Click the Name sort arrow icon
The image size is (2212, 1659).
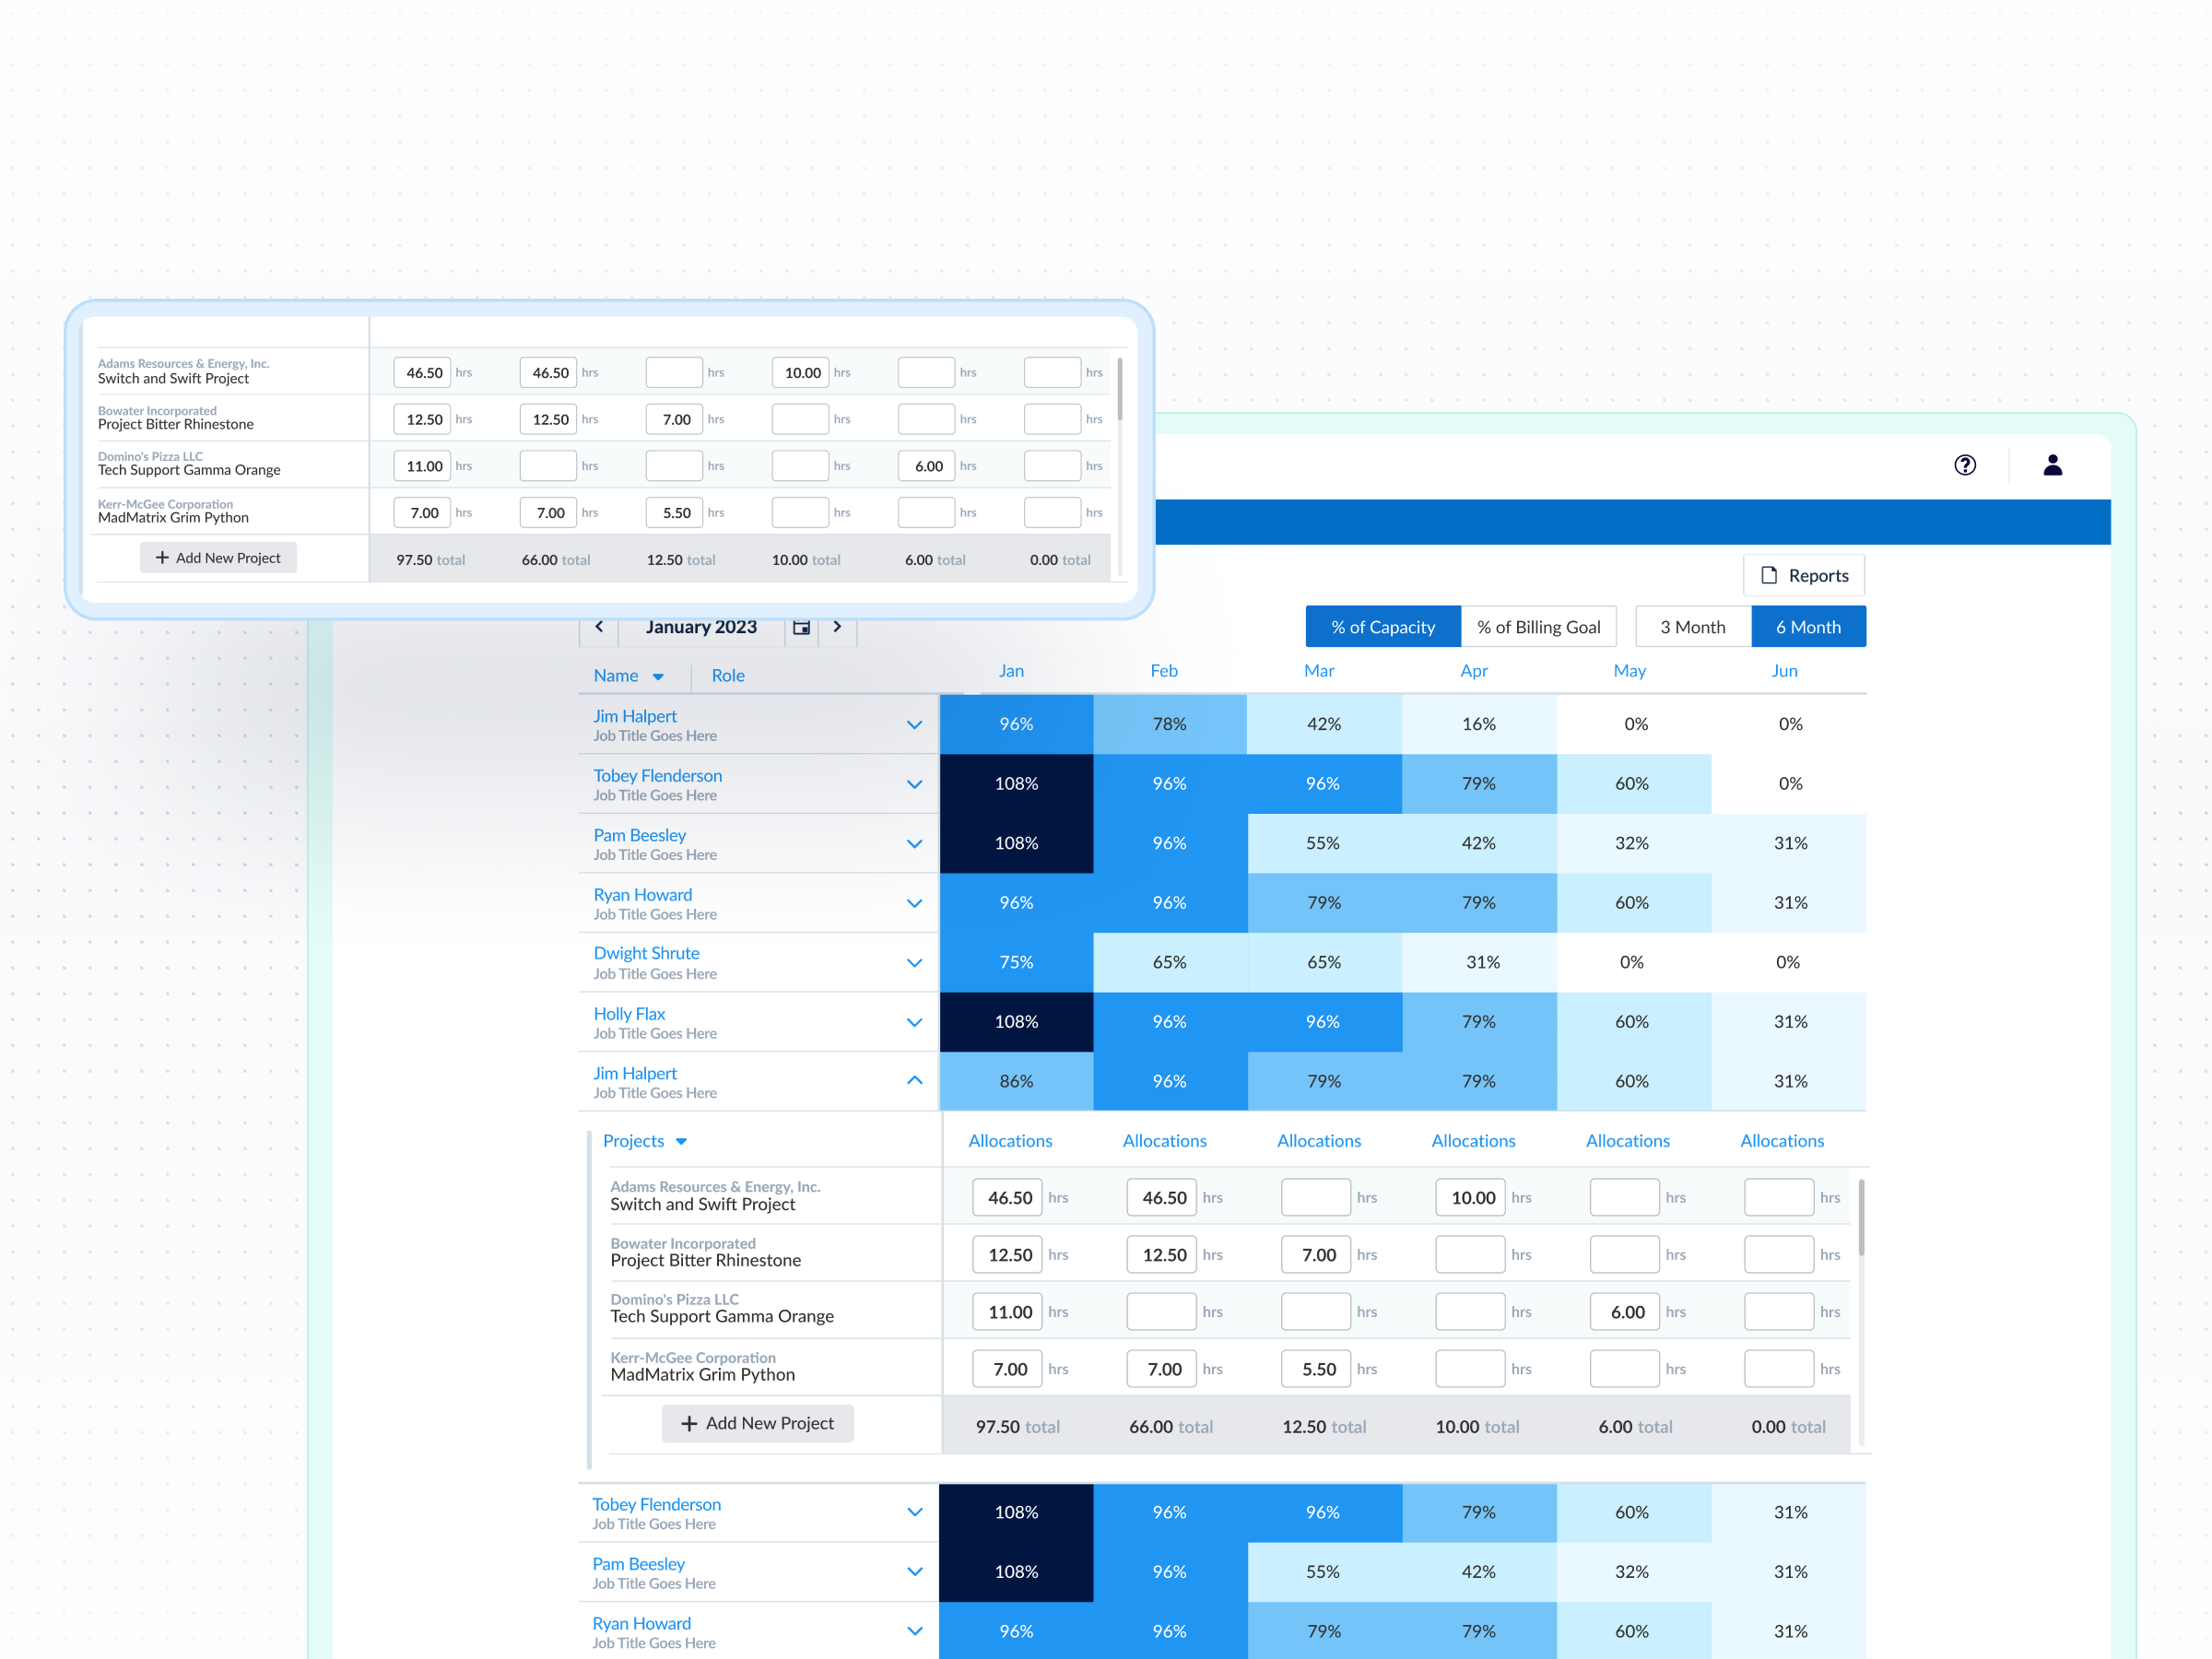coord(658,677)
